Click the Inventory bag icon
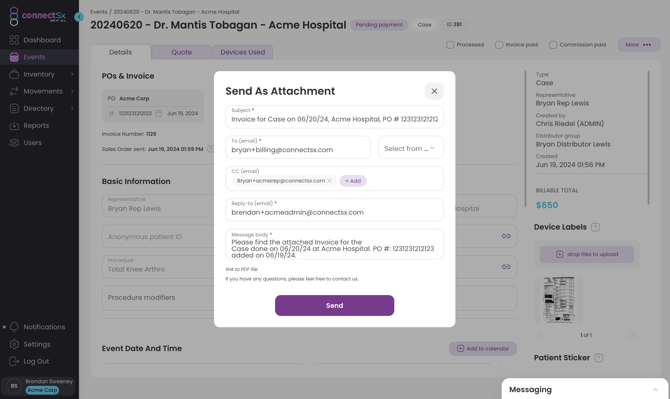Viewport: 670px width, 399px height. click(x=14, y=74)
